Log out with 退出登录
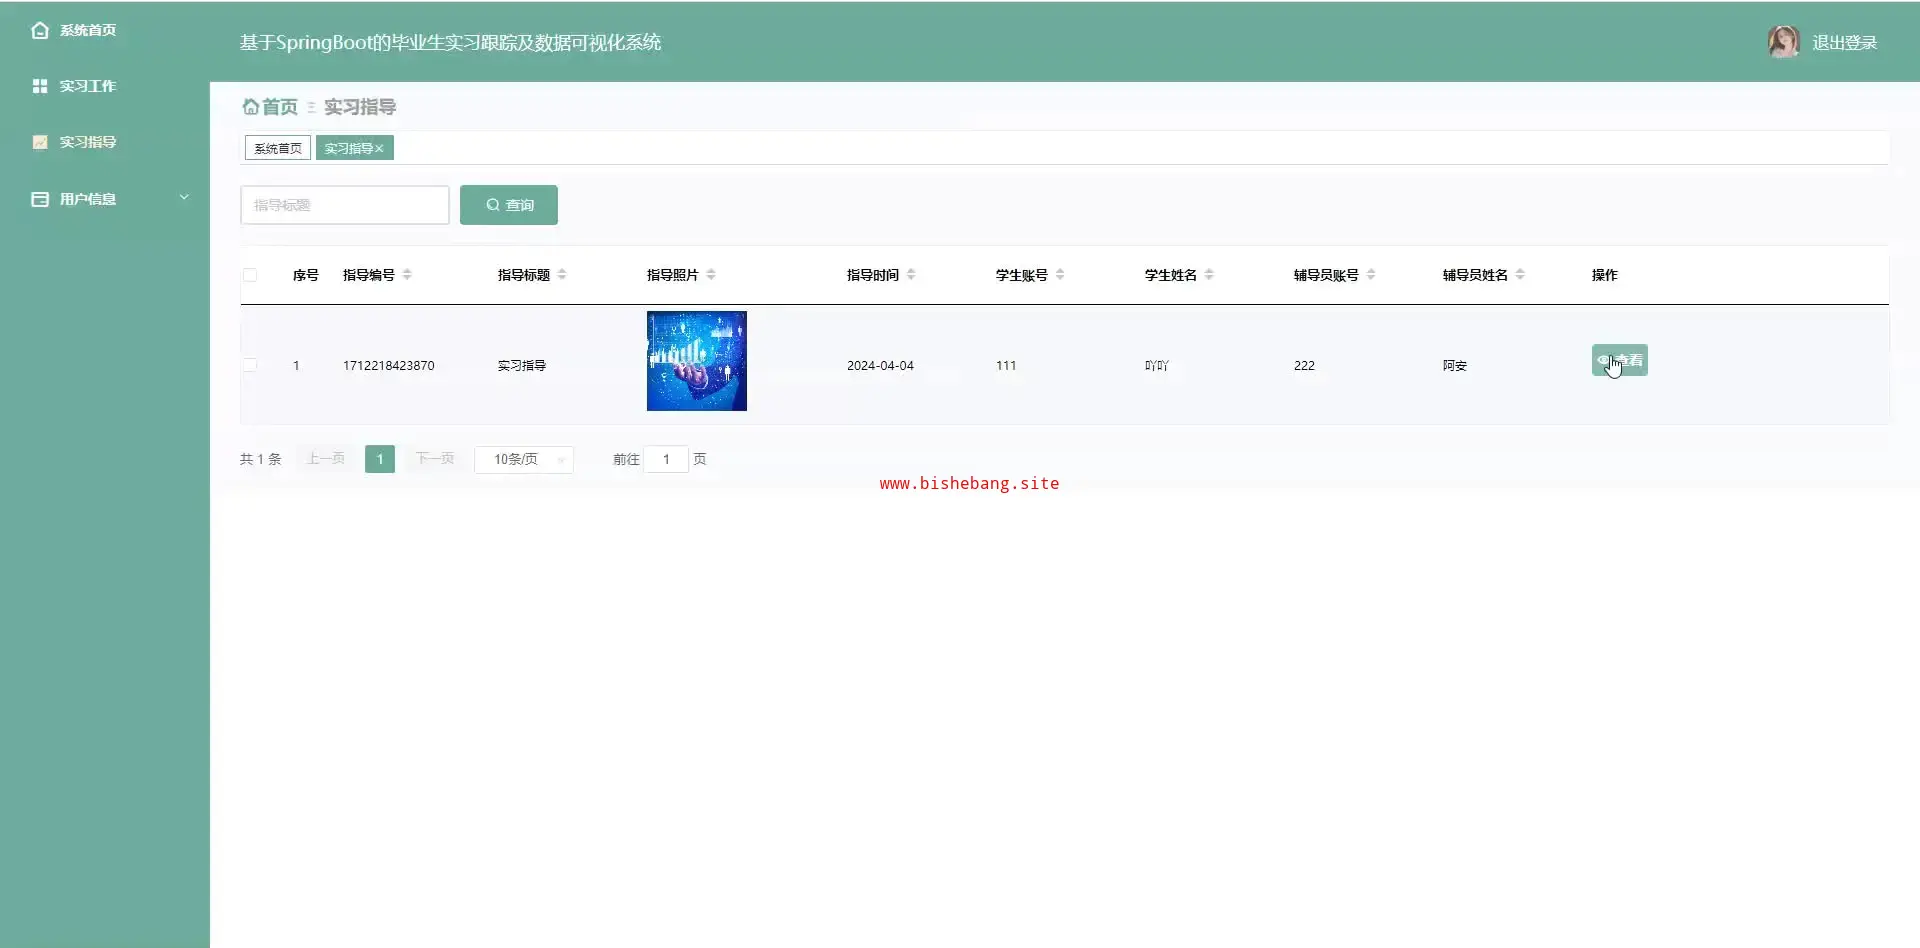Viewport: 1920px width, 948px height. point(1844,43)
